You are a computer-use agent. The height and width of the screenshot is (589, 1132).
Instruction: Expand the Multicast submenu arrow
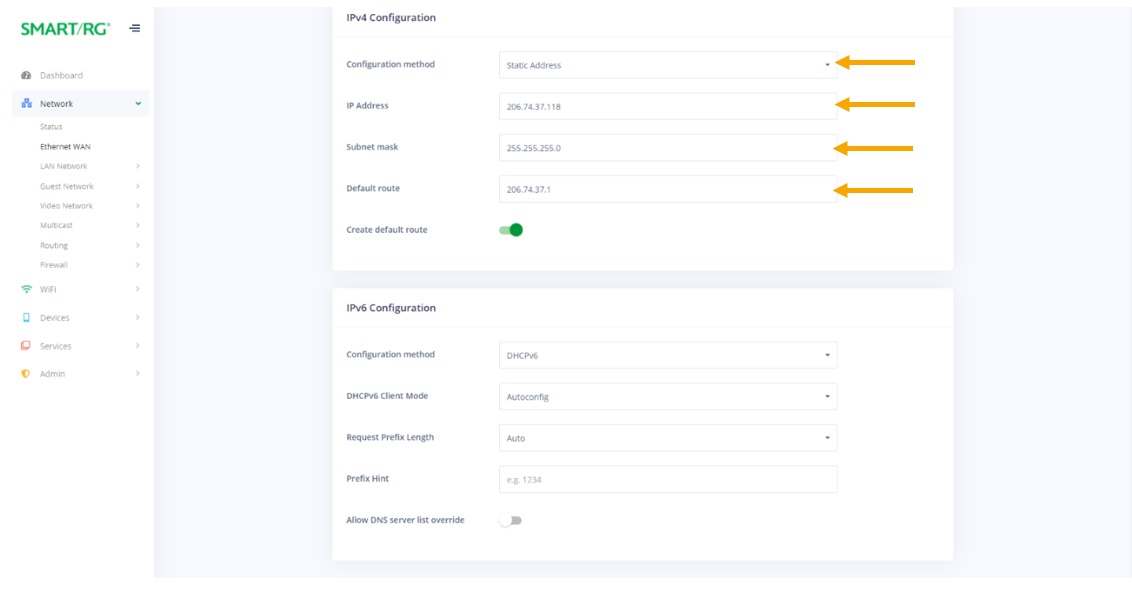[x=138, y=225]
